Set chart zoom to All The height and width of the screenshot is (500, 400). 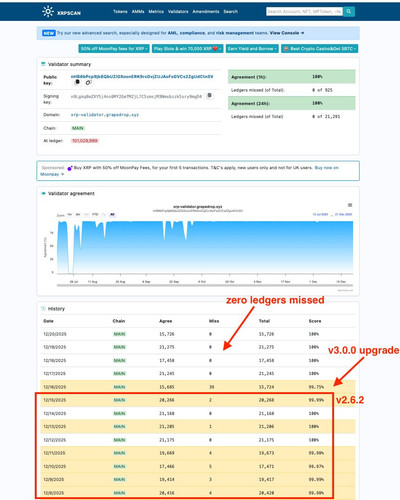112,215
